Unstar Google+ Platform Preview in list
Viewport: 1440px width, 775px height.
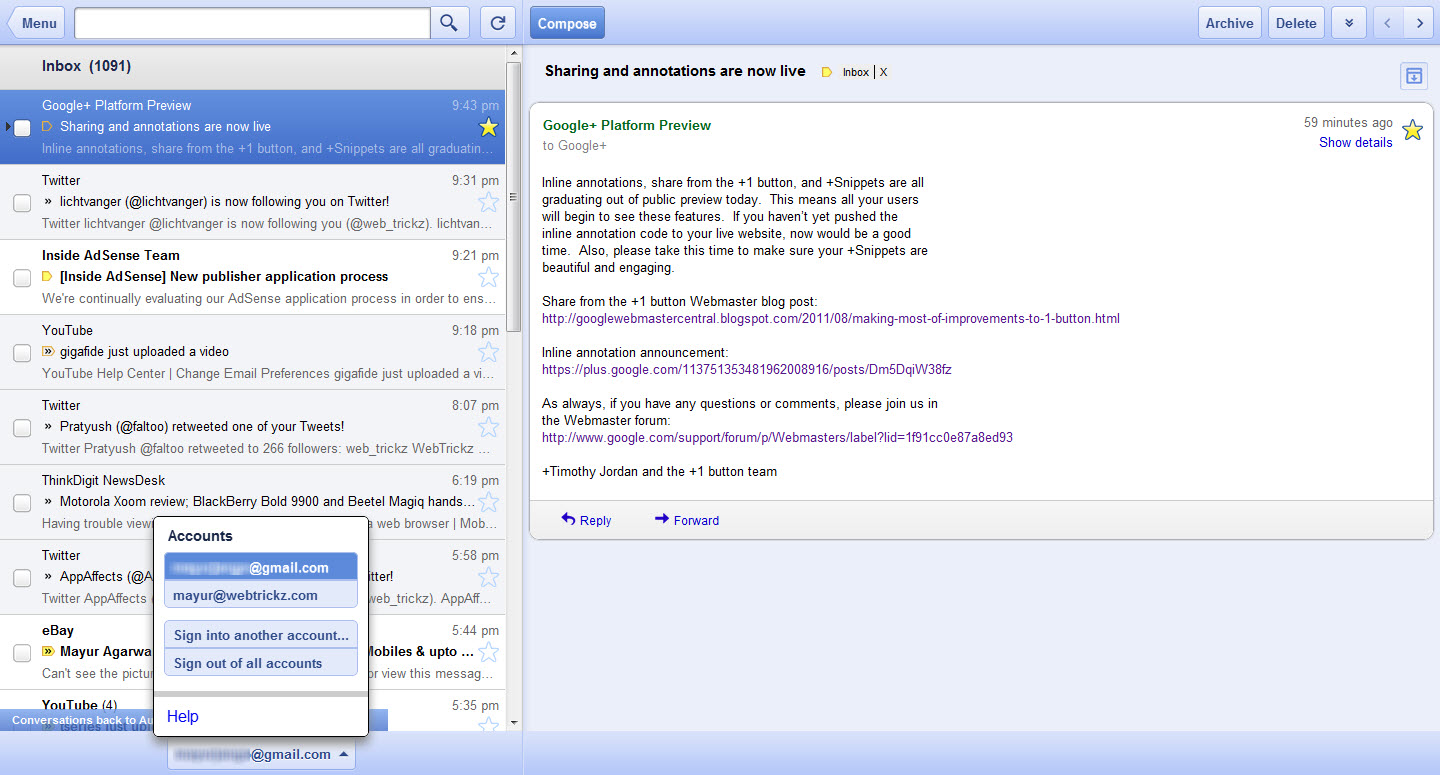tap(488, 127)
